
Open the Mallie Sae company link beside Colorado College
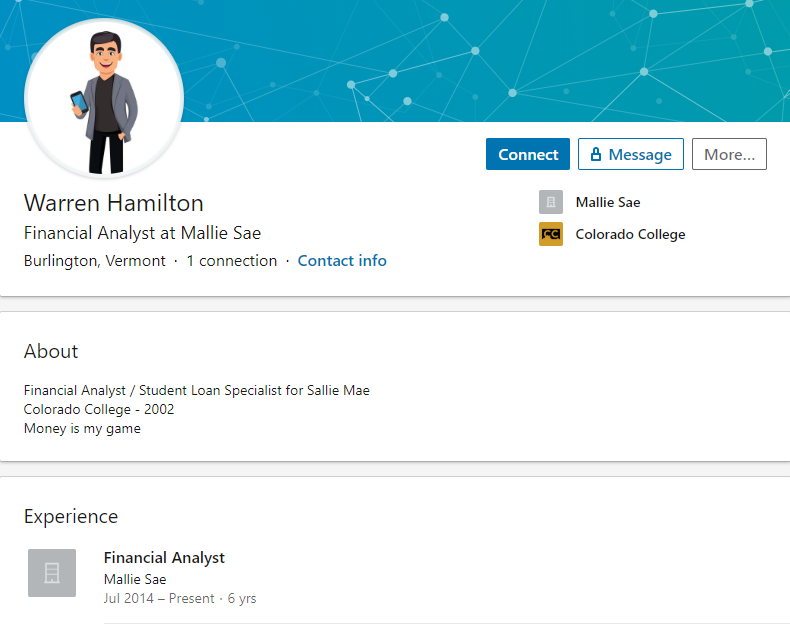tap(608, 202)
